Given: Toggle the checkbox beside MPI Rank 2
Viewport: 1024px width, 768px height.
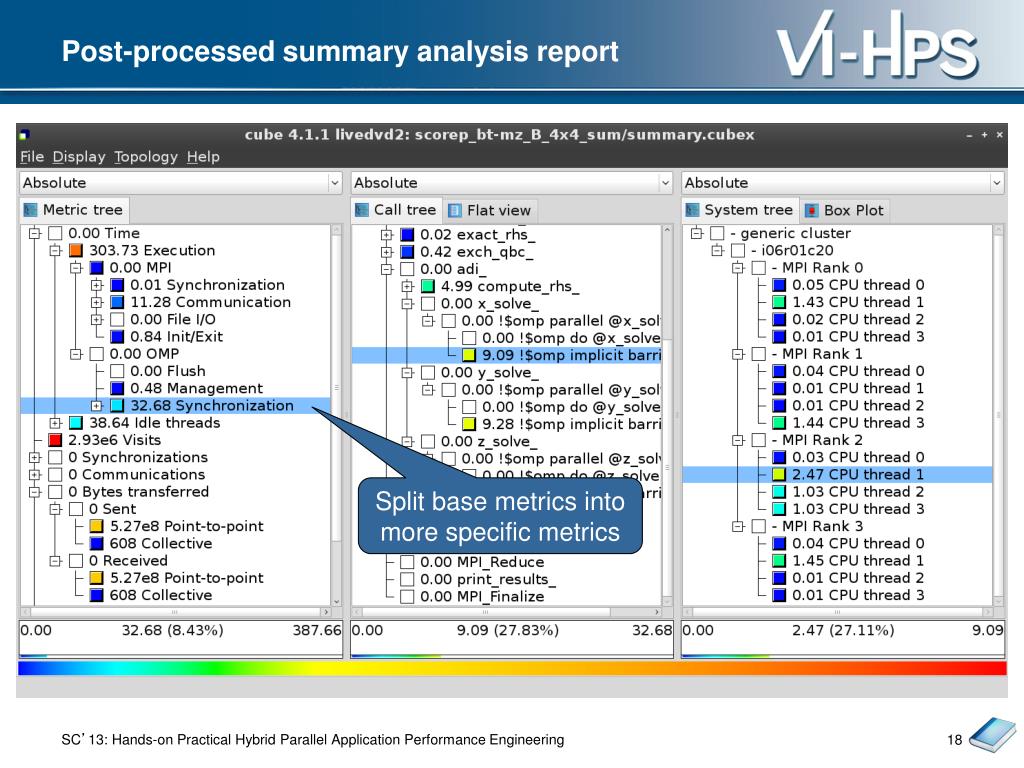Looking at the screenshot, I should 759,440.
